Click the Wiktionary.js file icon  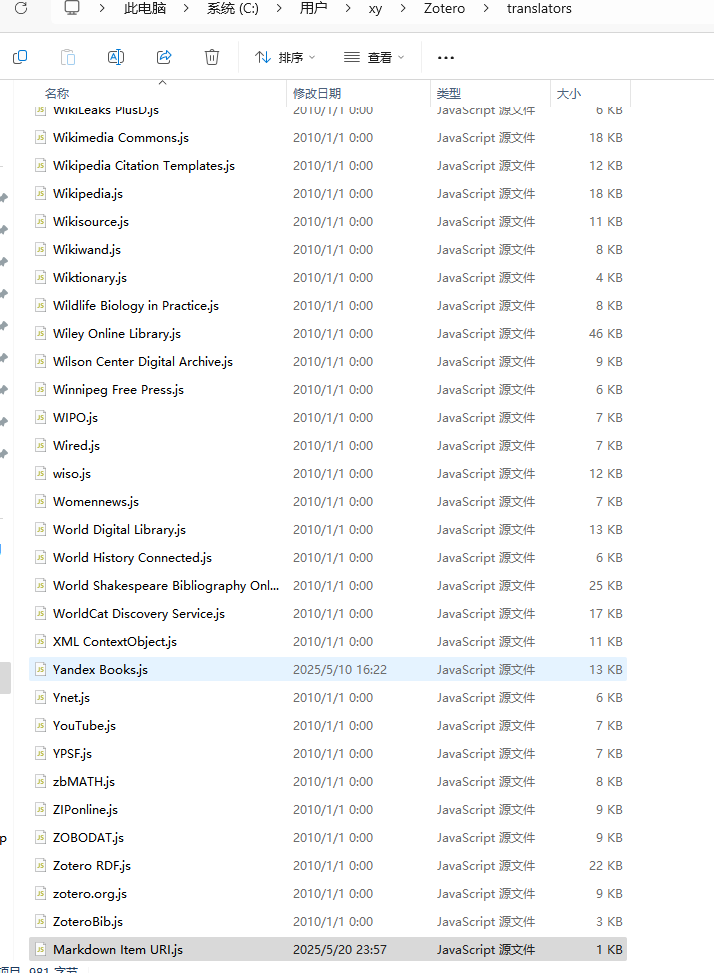point(40,277)
